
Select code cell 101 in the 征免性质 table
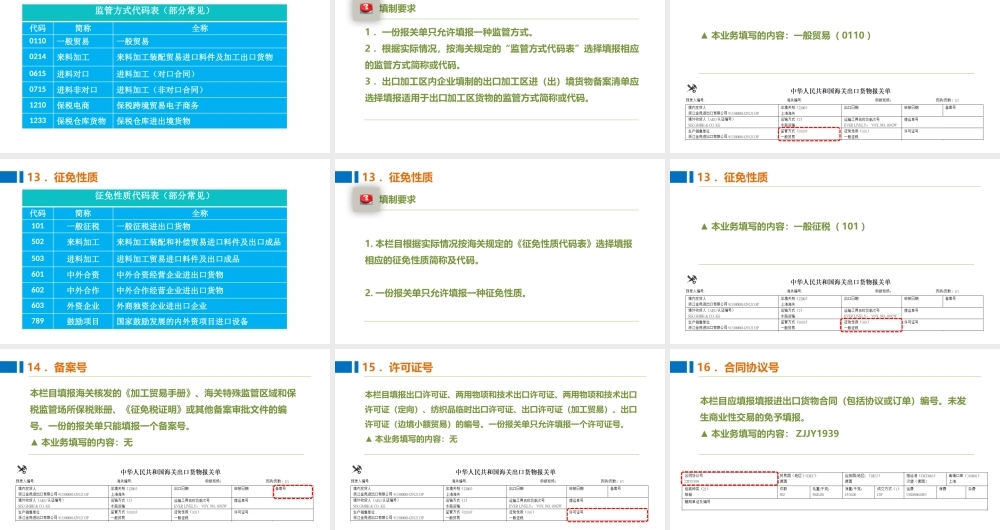pyautogui.click(x=38, y=226)
